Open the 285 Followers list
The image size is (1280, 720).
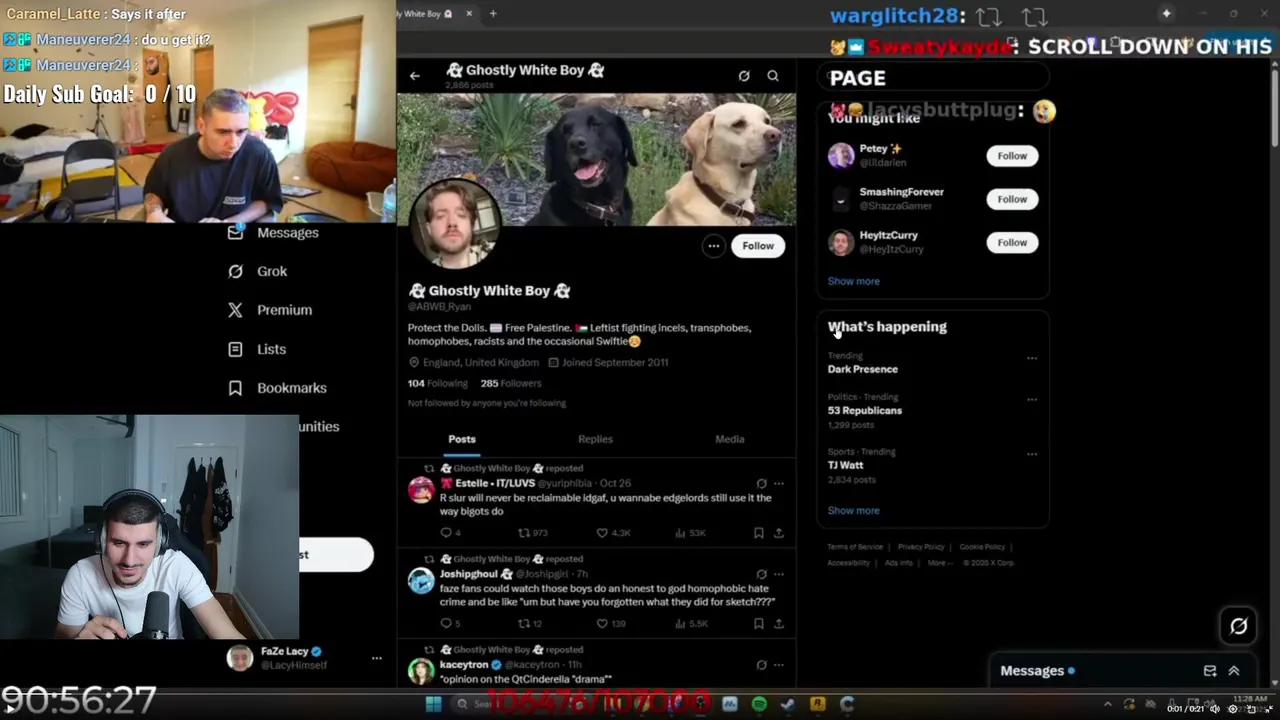[510, 383]
